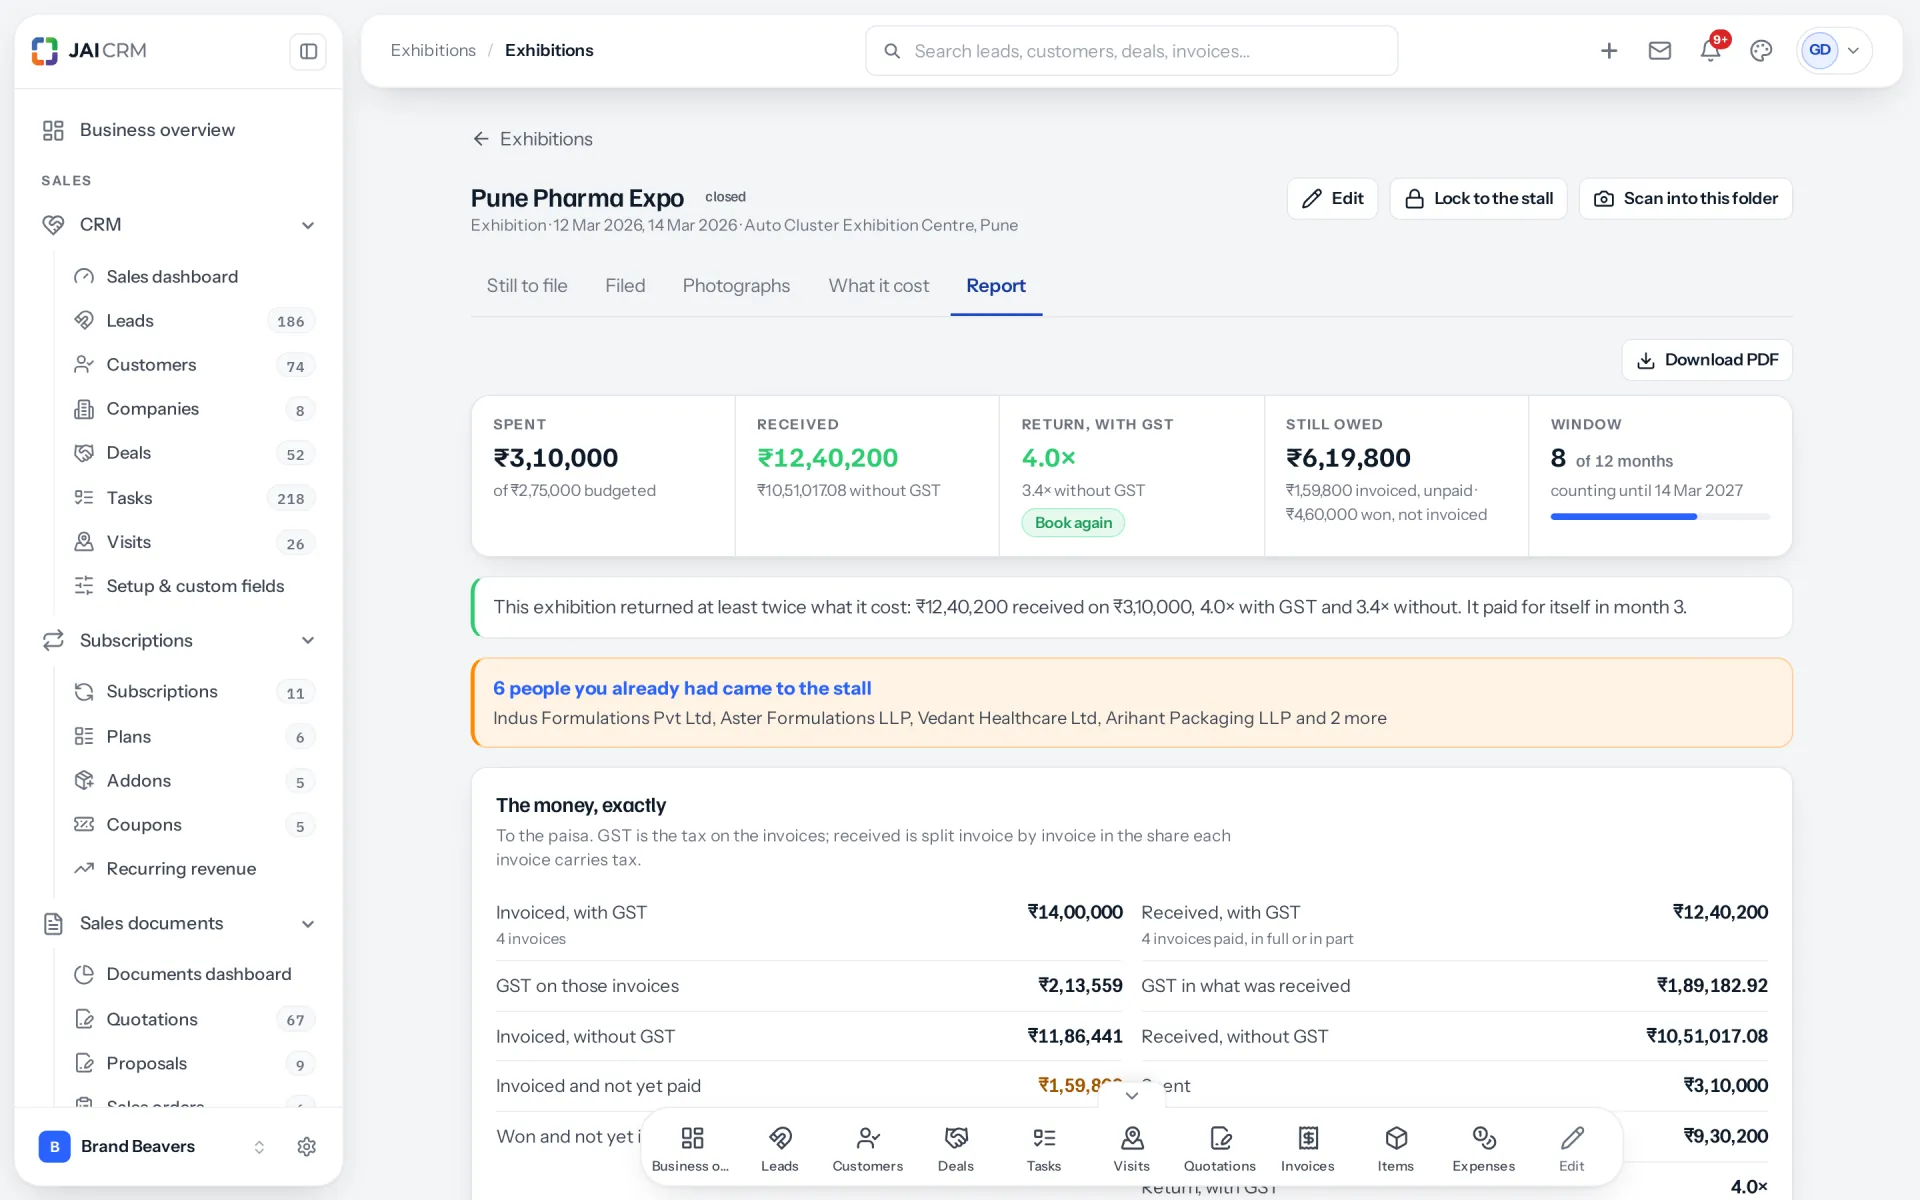Open notifications bell icon
This screenshot has width=1920, height=1200.
tap(1711, 51)
